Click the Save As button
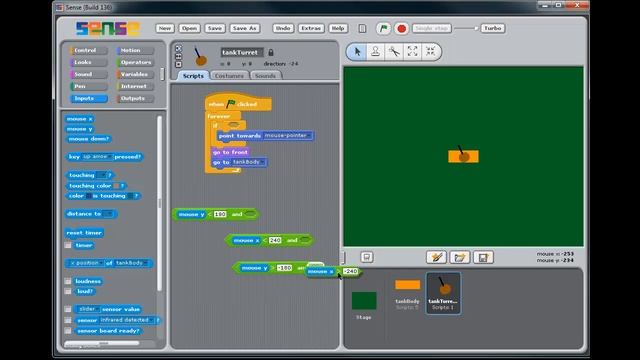The height and width of the screenshot is (360, 640). (244, 29)
